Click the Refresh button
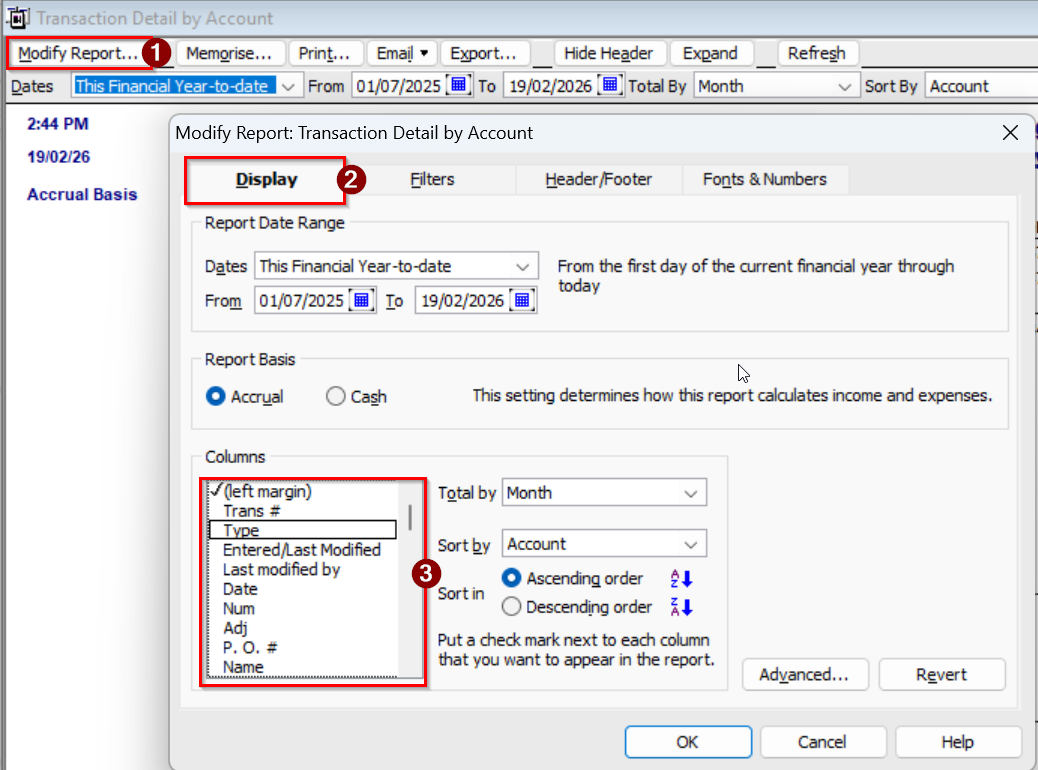 (817, 54)
